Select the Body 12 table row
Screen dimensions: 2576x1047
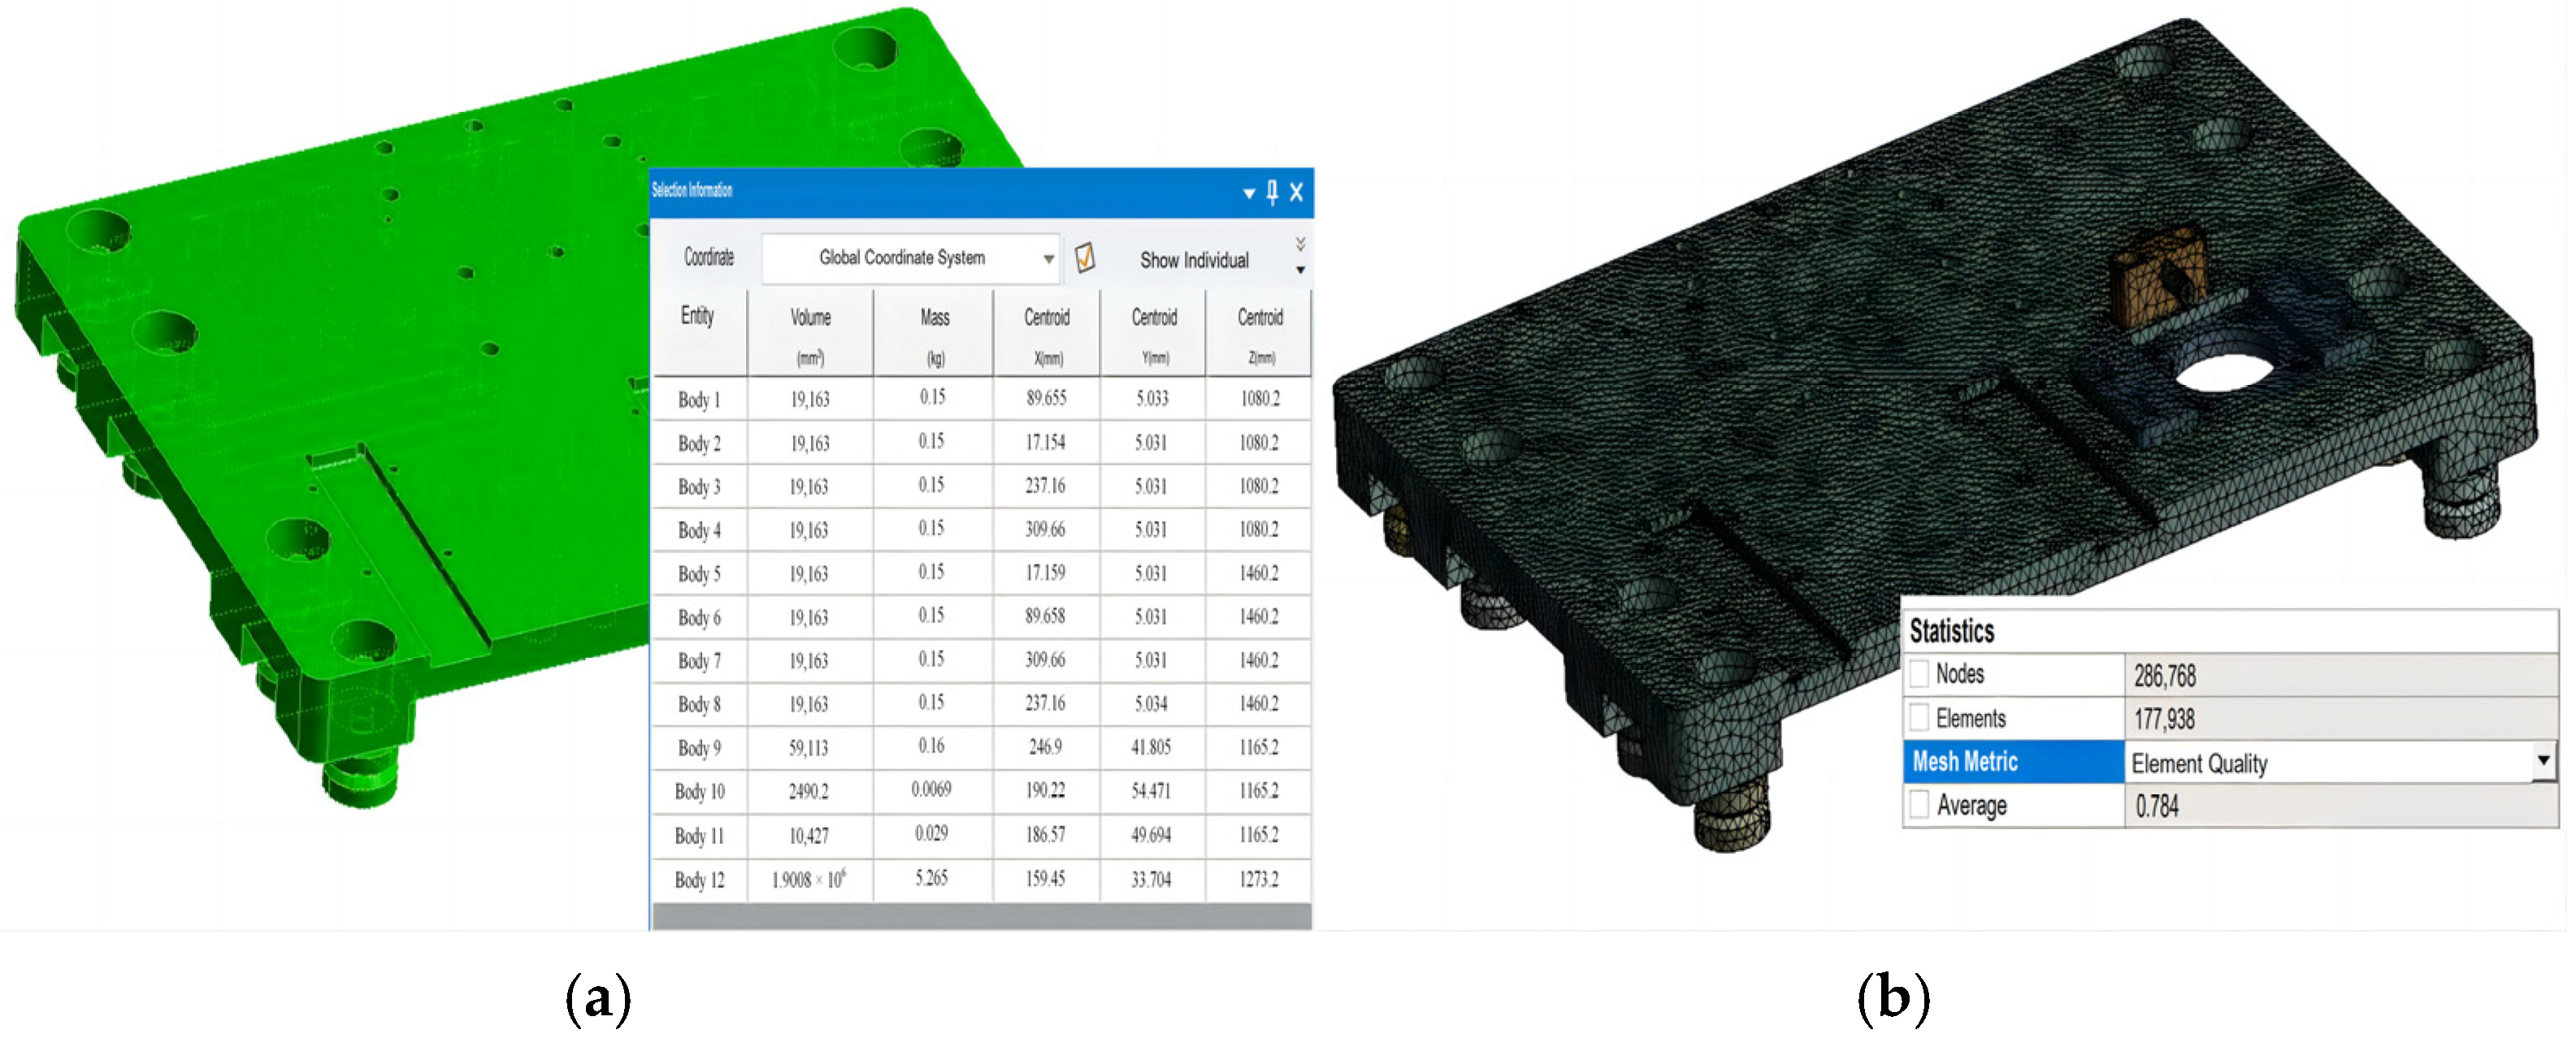tap(698, 880)
